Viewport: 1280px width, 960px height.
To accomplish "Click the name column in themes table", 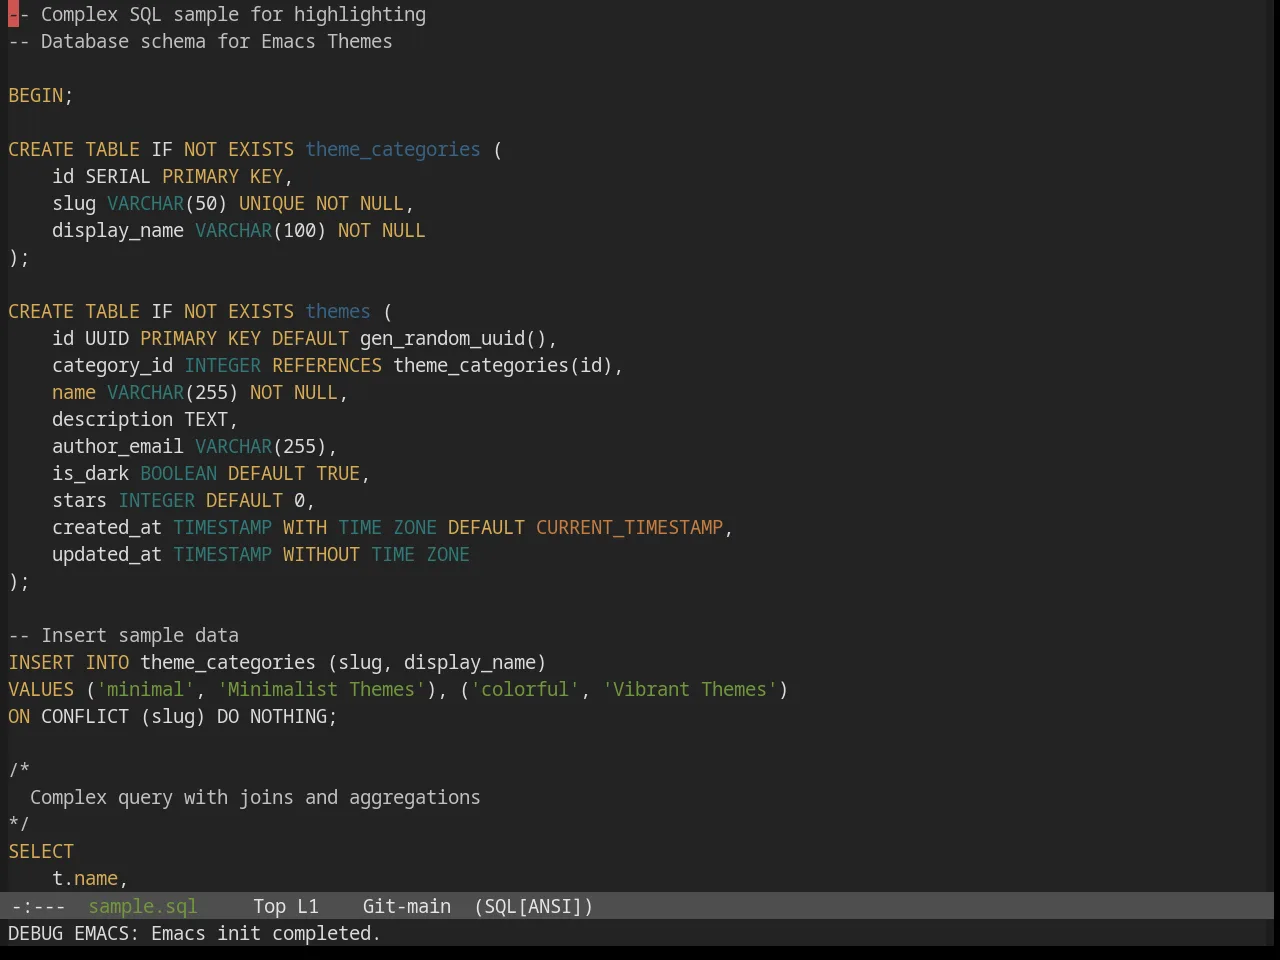I will point(74,392).
